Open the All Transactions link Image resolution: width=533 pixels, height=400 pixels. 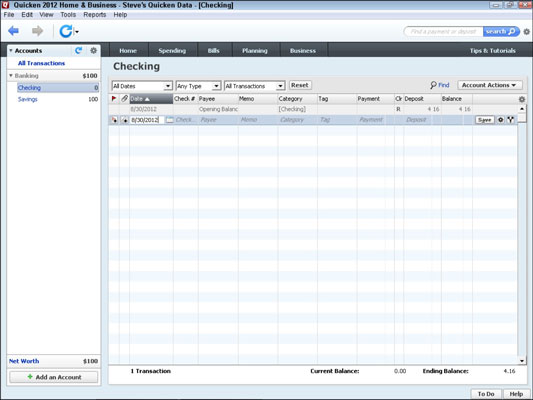41,63
